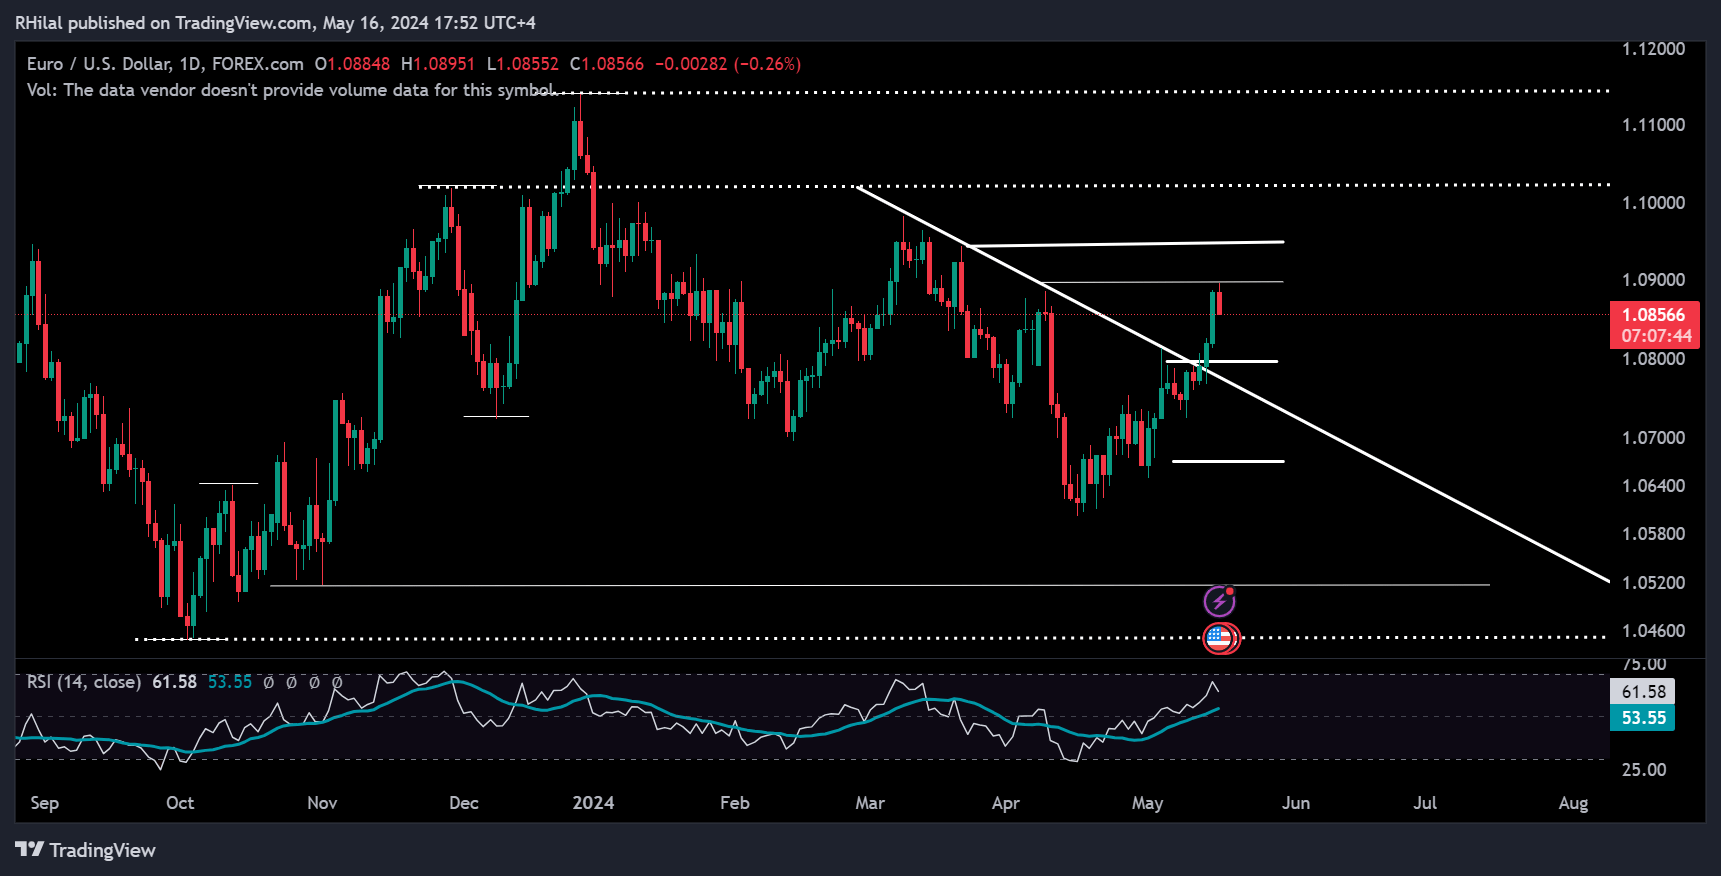
Task: Click the change value −0.00282 (−0.26%)
Action: coord(728,64)
